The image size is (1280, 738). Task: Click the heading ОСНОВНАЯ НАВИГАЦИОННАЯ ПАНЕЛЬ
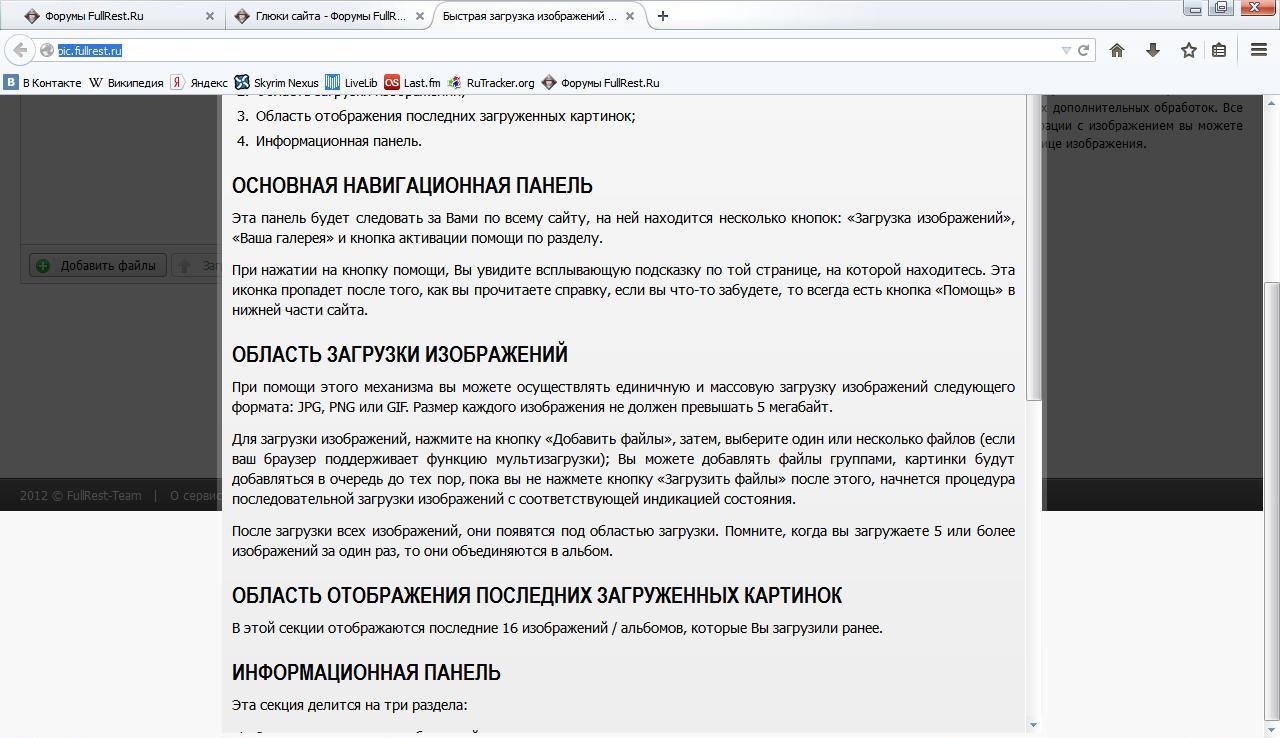click(412, 185)
